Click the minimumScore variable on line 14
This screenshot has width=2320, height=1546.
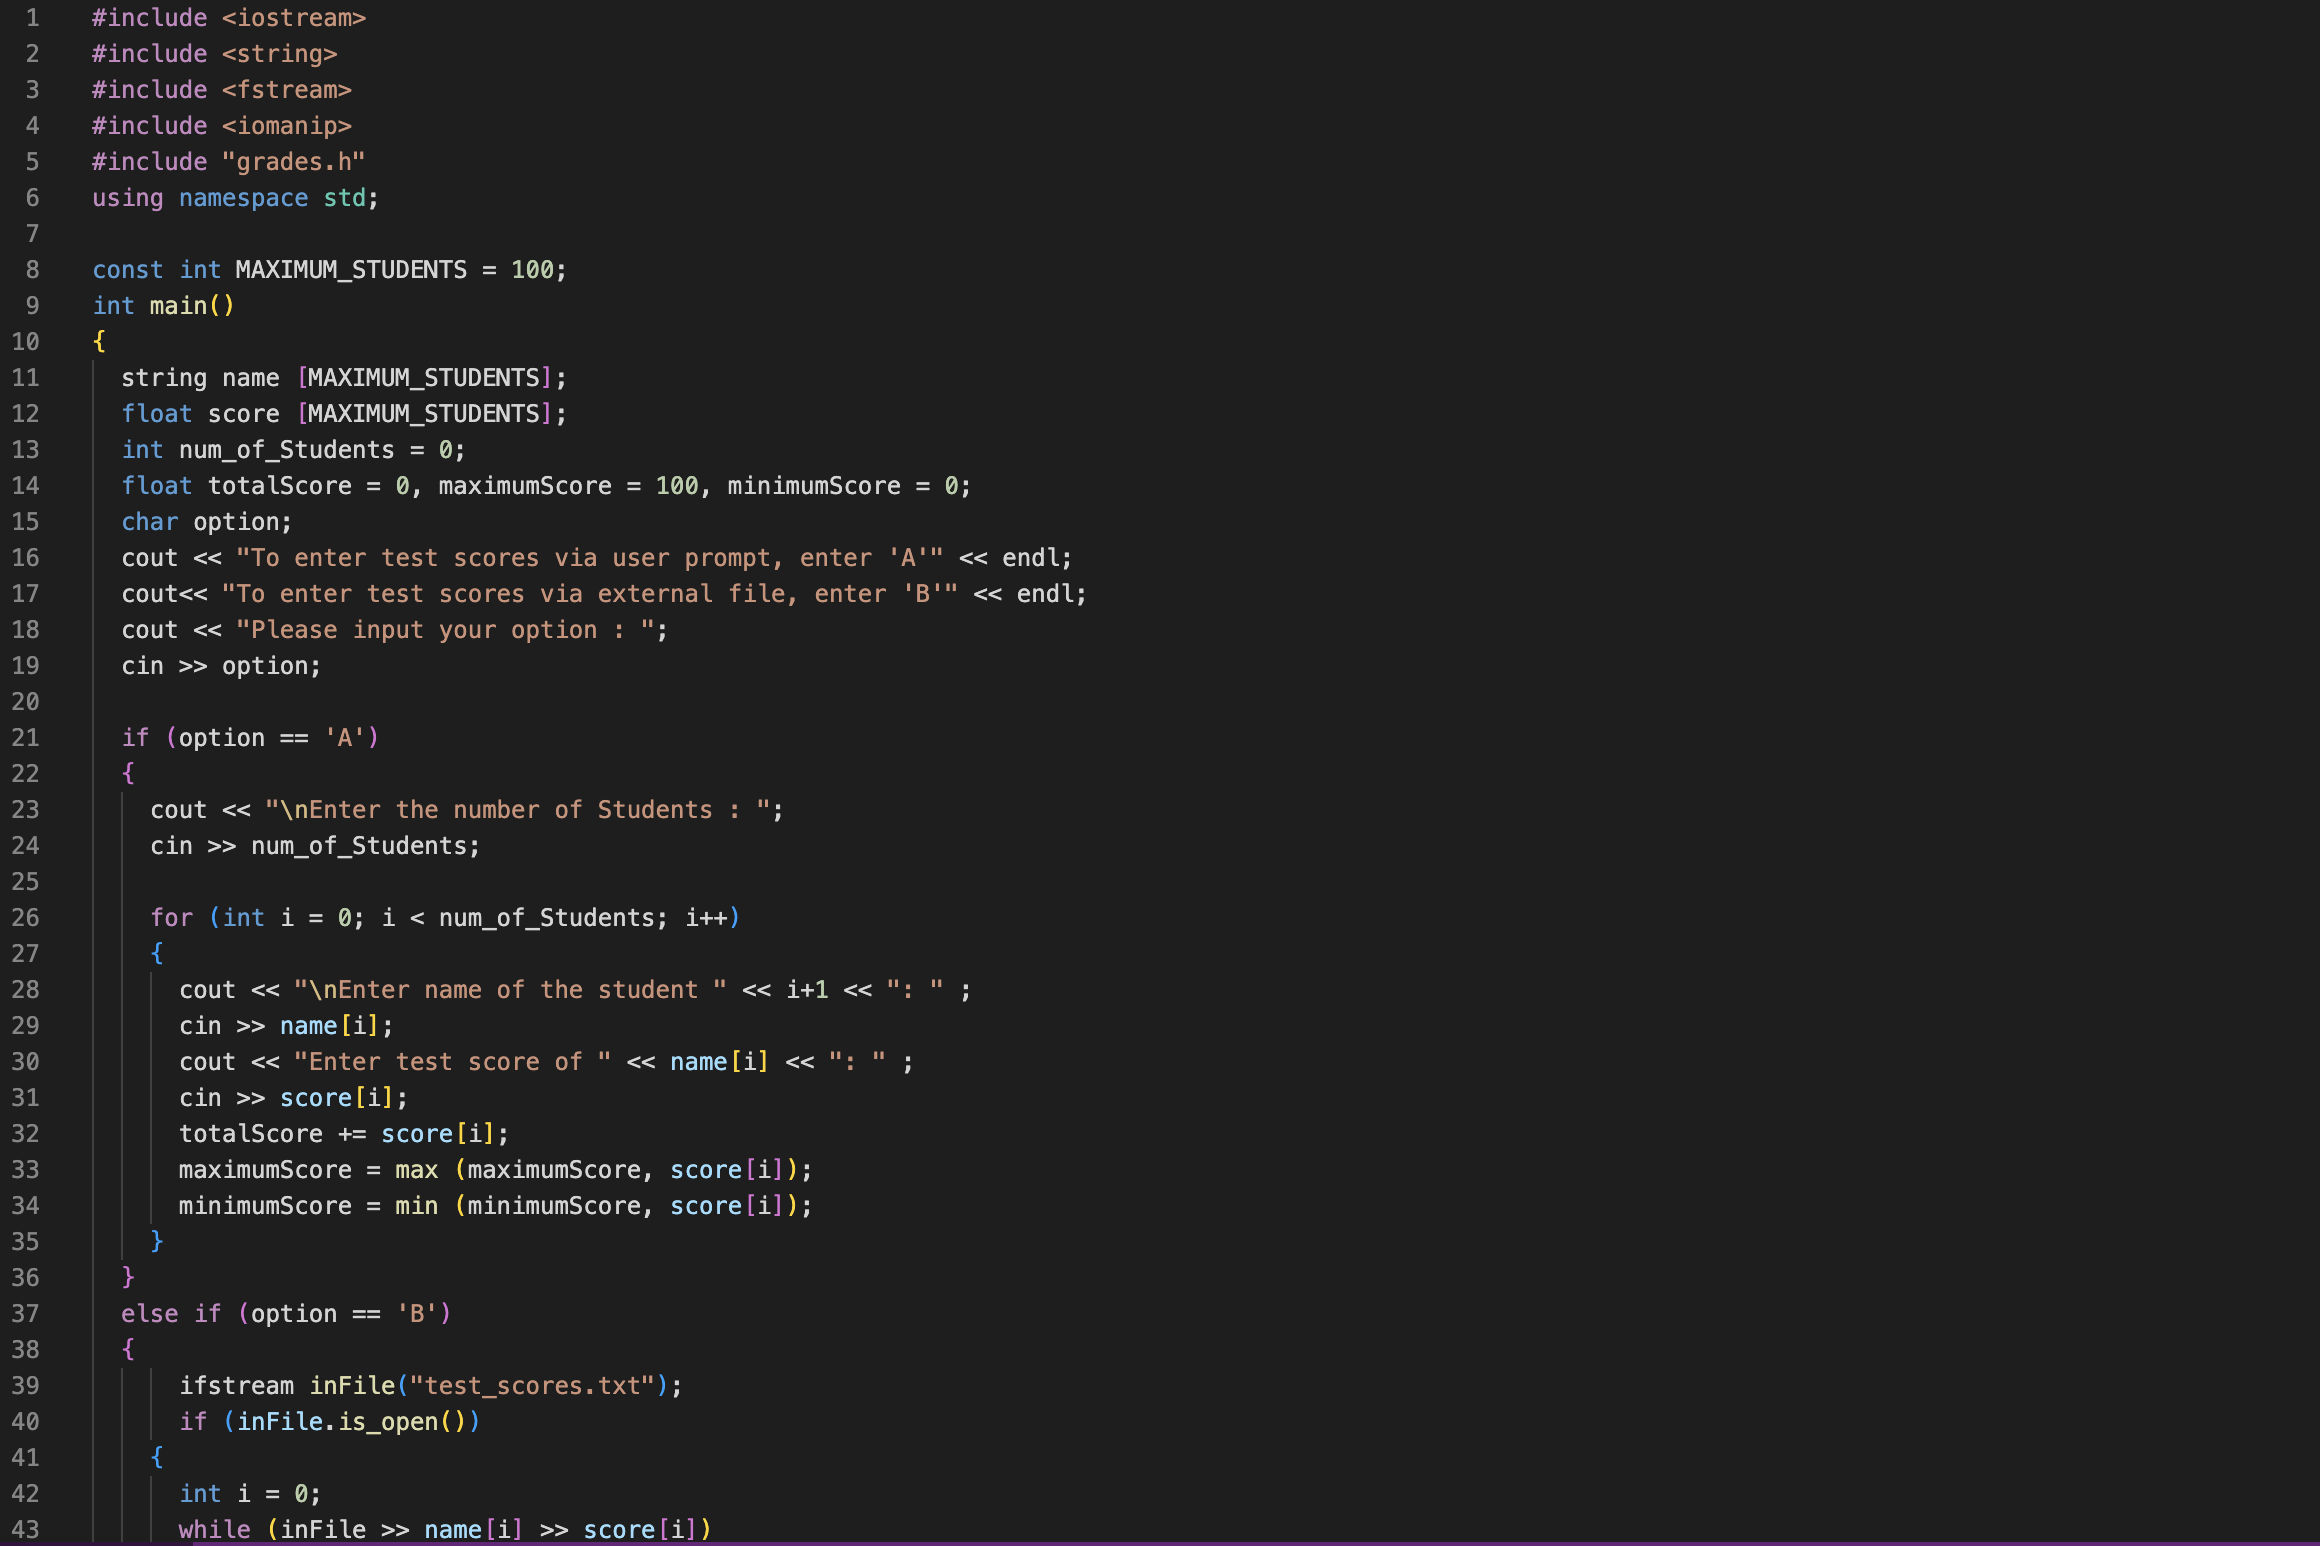pos(813,486)
